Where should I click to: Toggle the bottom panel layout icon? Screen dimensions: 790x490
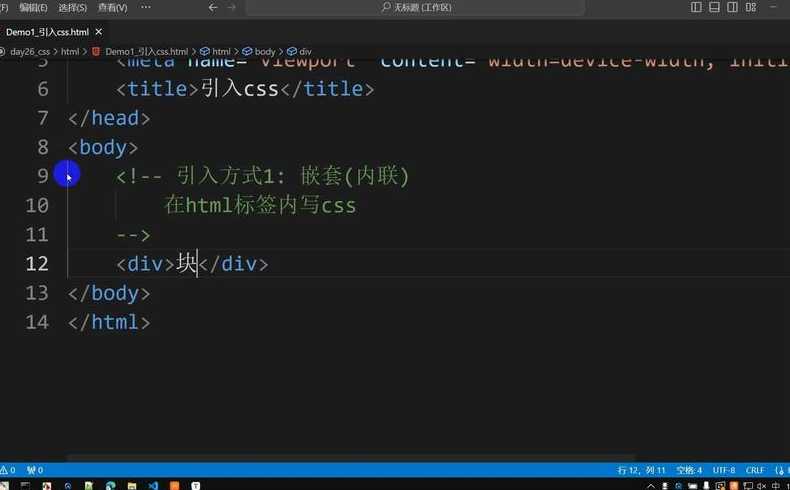714,7
